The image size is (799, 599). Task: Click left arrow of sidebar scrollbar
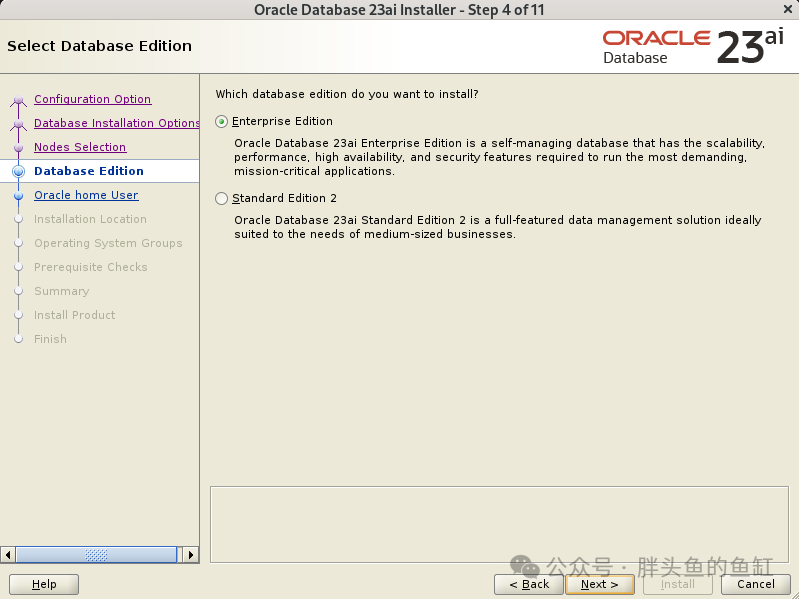[8, 555]
